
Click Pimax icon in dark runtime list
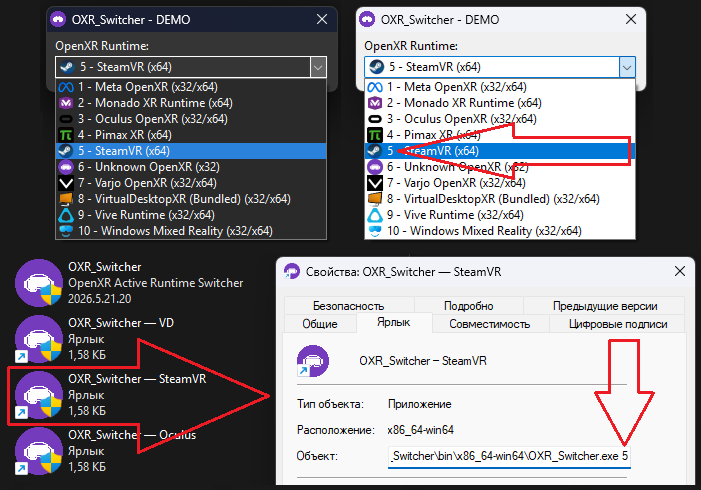66,135
